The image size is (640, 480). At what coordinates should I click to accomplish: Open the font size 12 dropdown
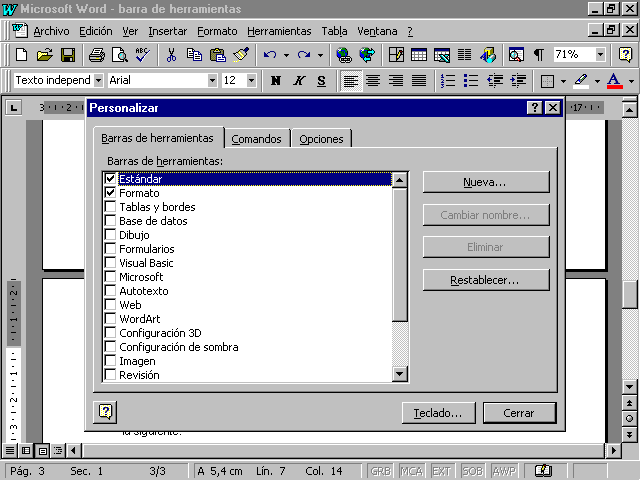(x=251, y=80)
